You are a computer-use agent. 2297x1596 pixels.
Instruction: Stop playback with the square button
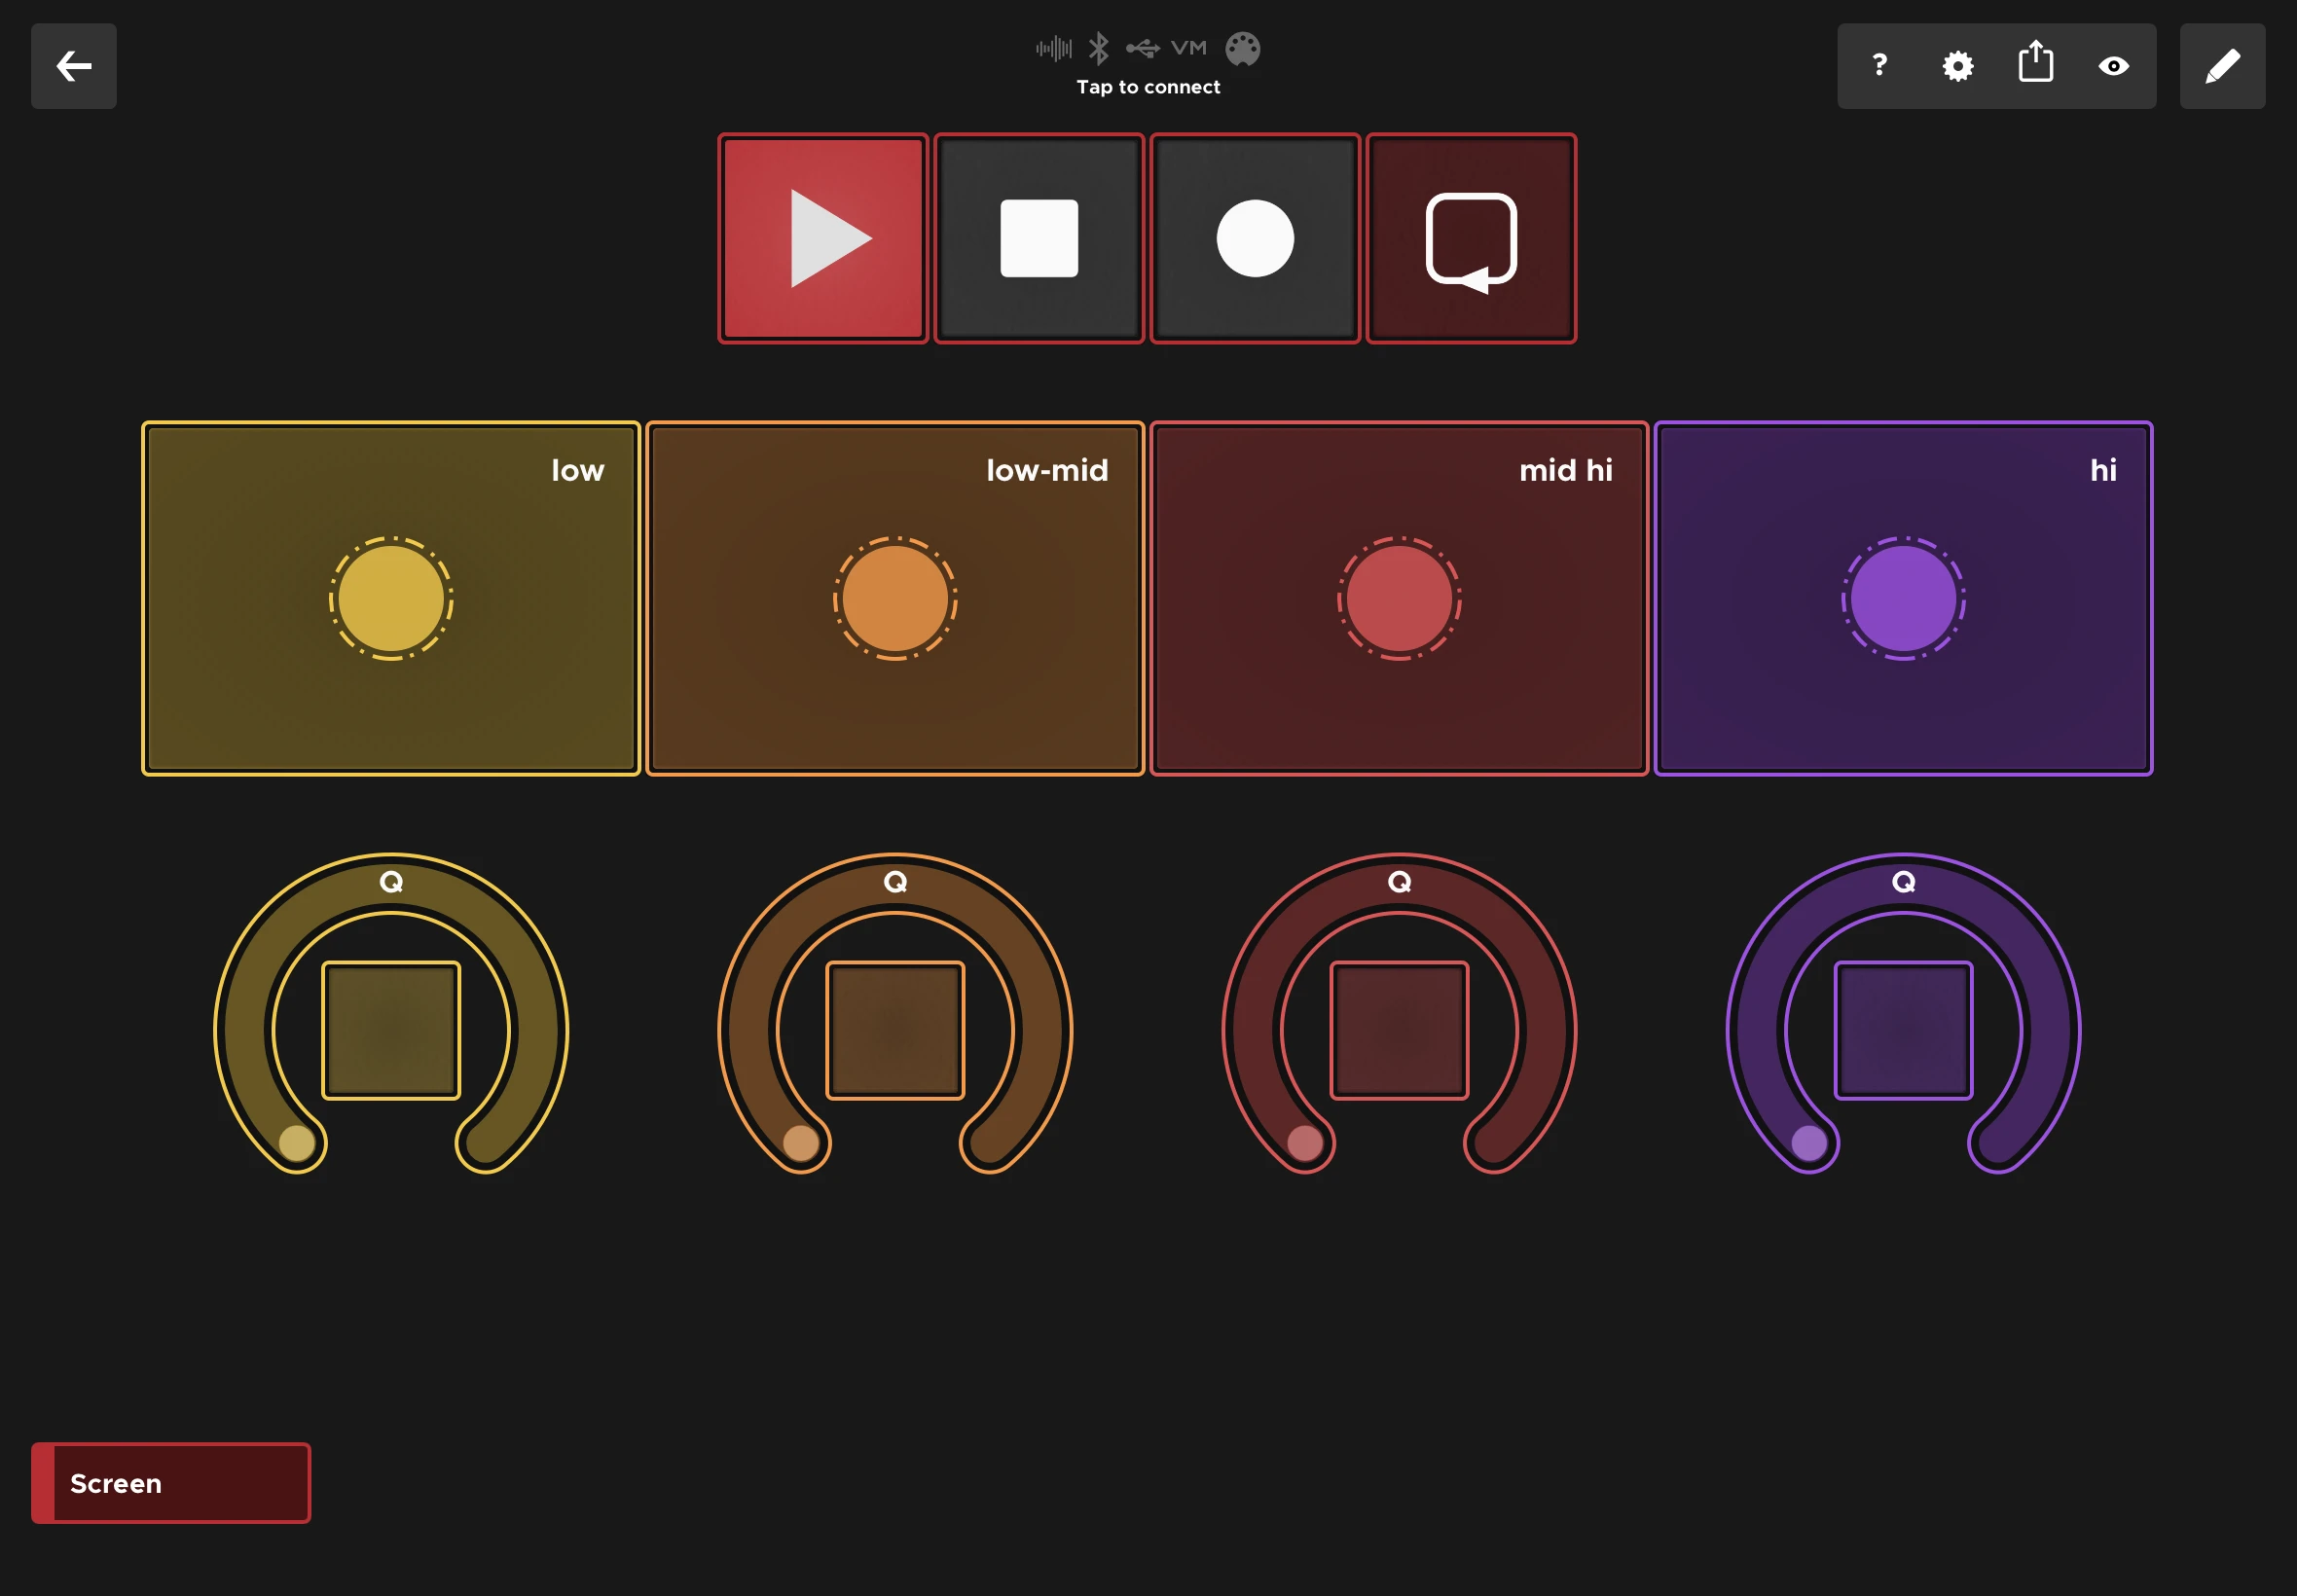[1039, 238]
